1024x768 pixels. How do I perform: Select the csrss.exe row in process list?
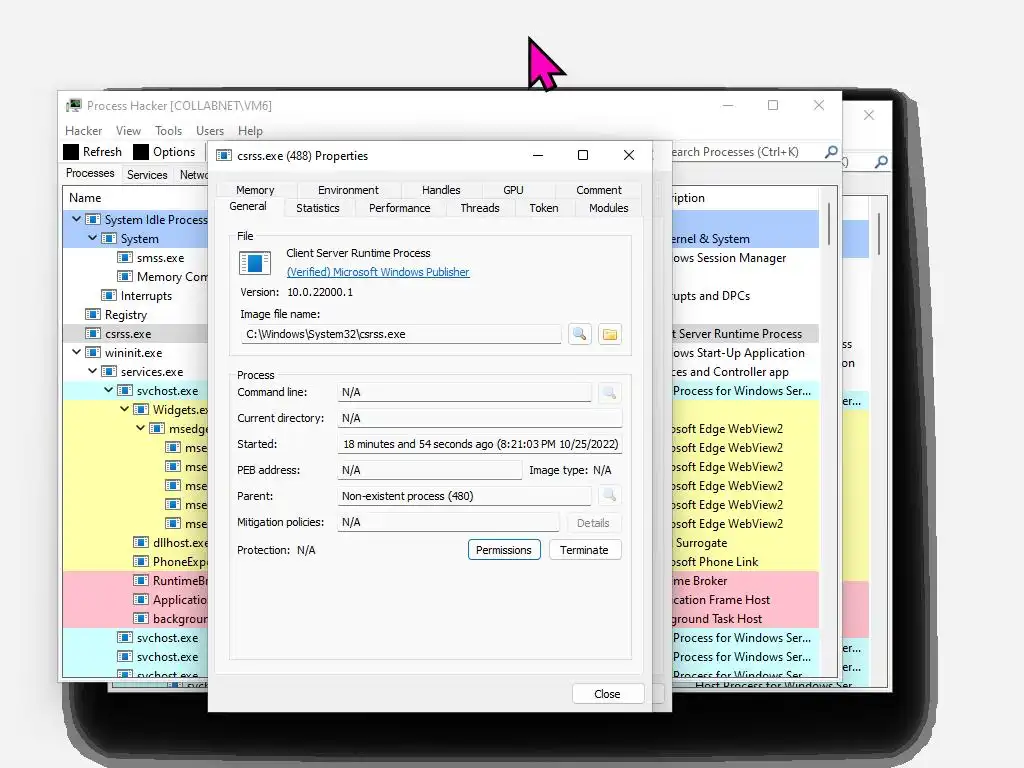point(135,334)
